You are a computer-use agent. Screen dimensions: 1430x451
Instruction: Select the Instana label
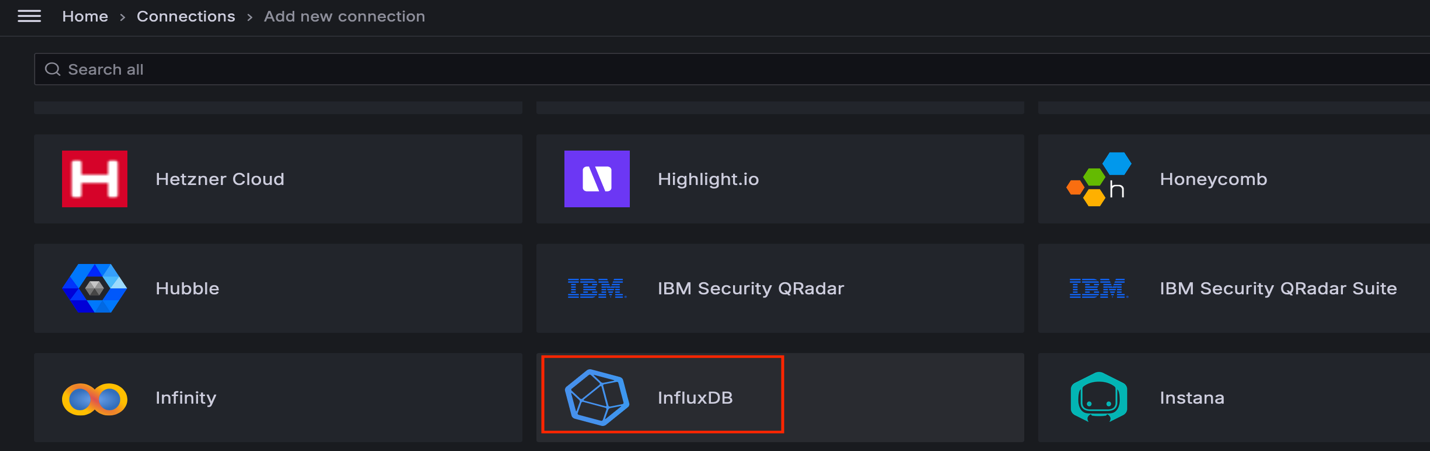click(1192, 397)
